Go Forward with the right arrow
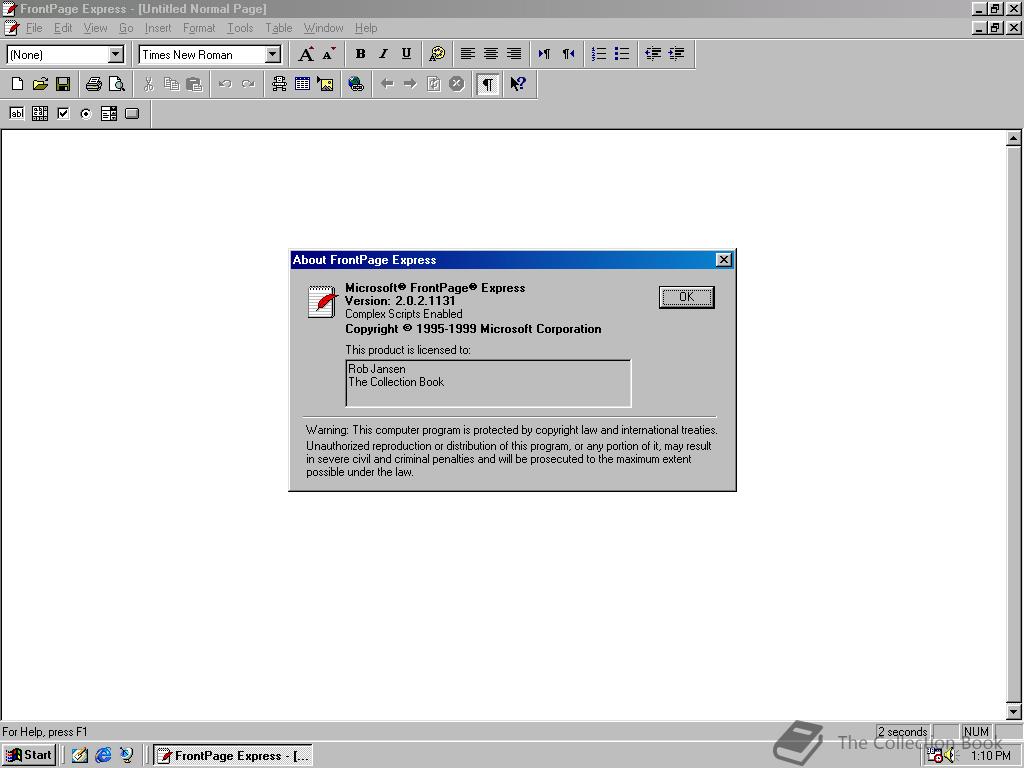This screenshot has width=1024, height=768. [x=410, y=84]
